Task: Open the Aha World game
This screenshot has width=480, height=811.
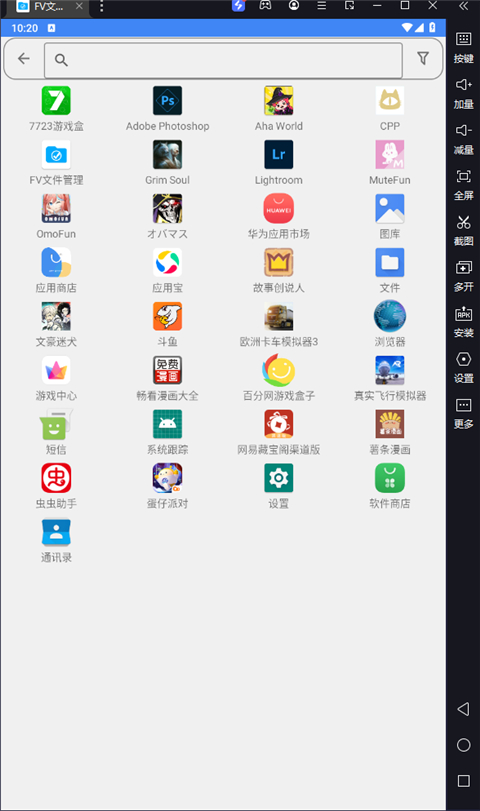Action: (x=278, y=100)
